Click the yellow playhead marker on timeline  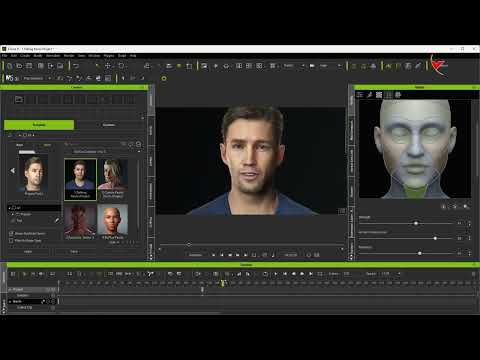pos(223,283)
